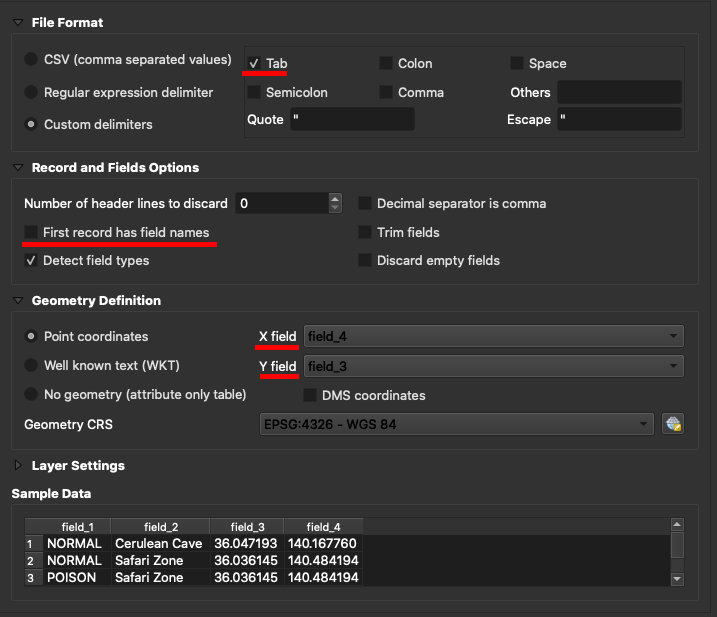Increment header lines to discard stepper
The height and width of the screenshot is (617, 717).
(x=335, y=198)
